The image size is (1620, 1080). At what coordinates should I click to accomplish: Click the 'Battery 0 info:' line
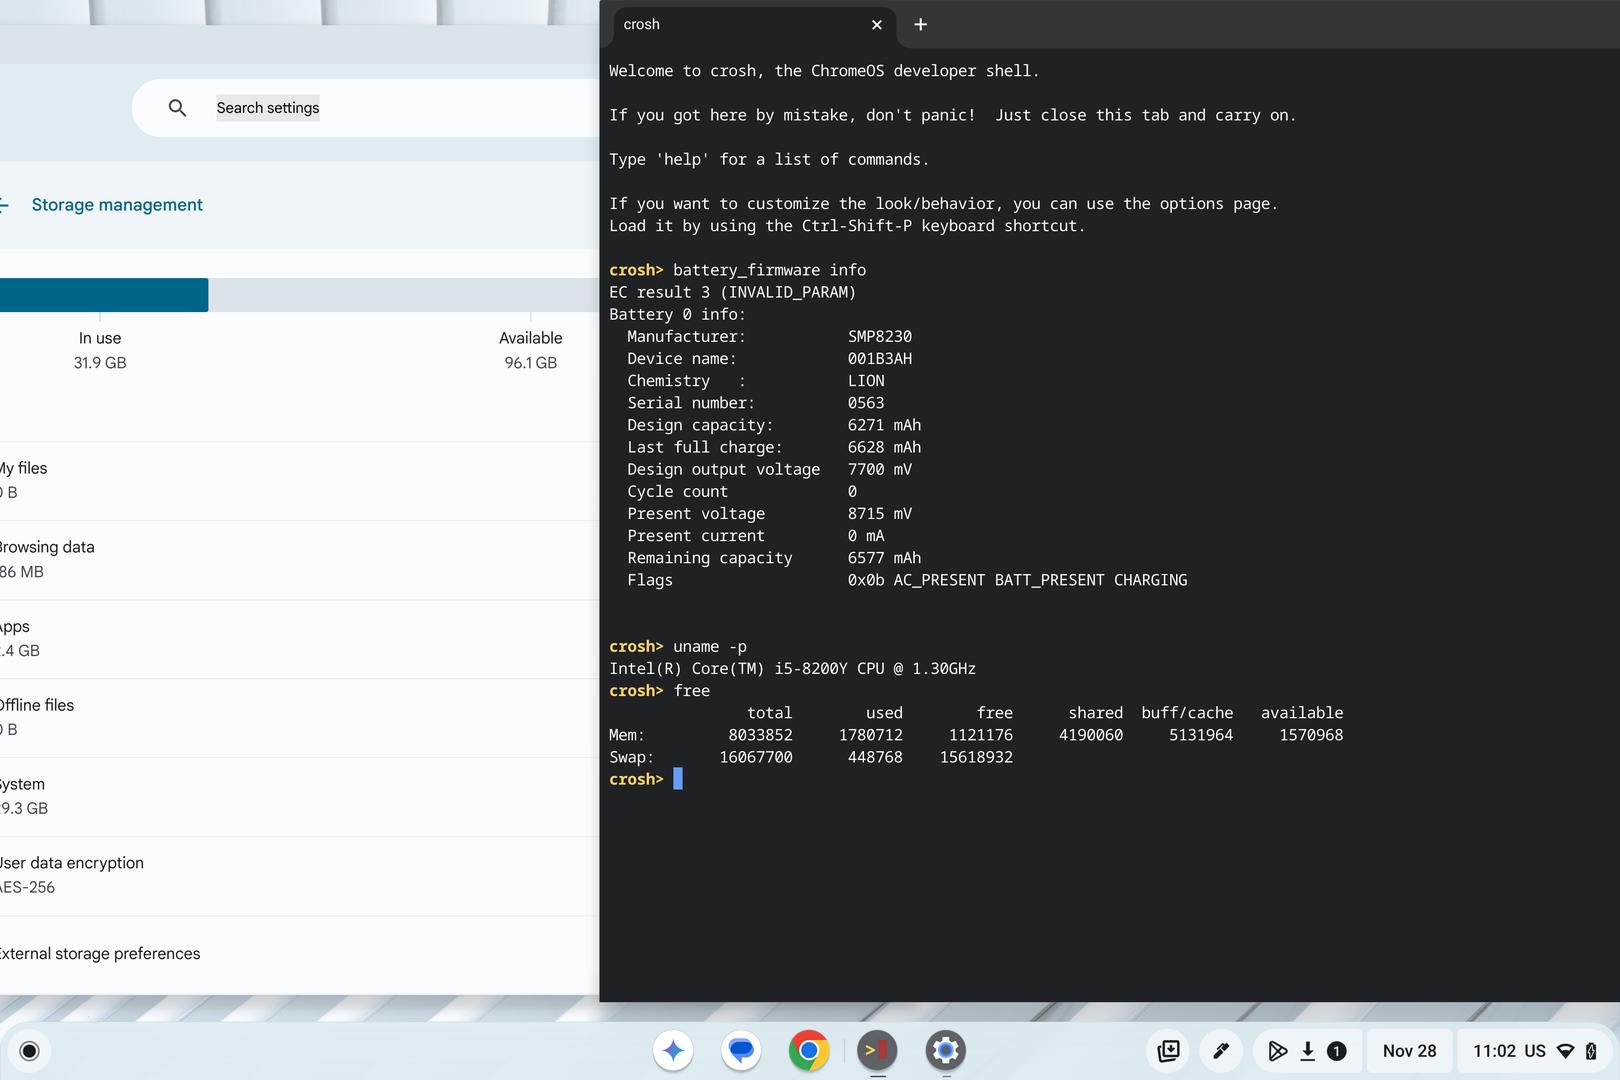click(677, 315)
